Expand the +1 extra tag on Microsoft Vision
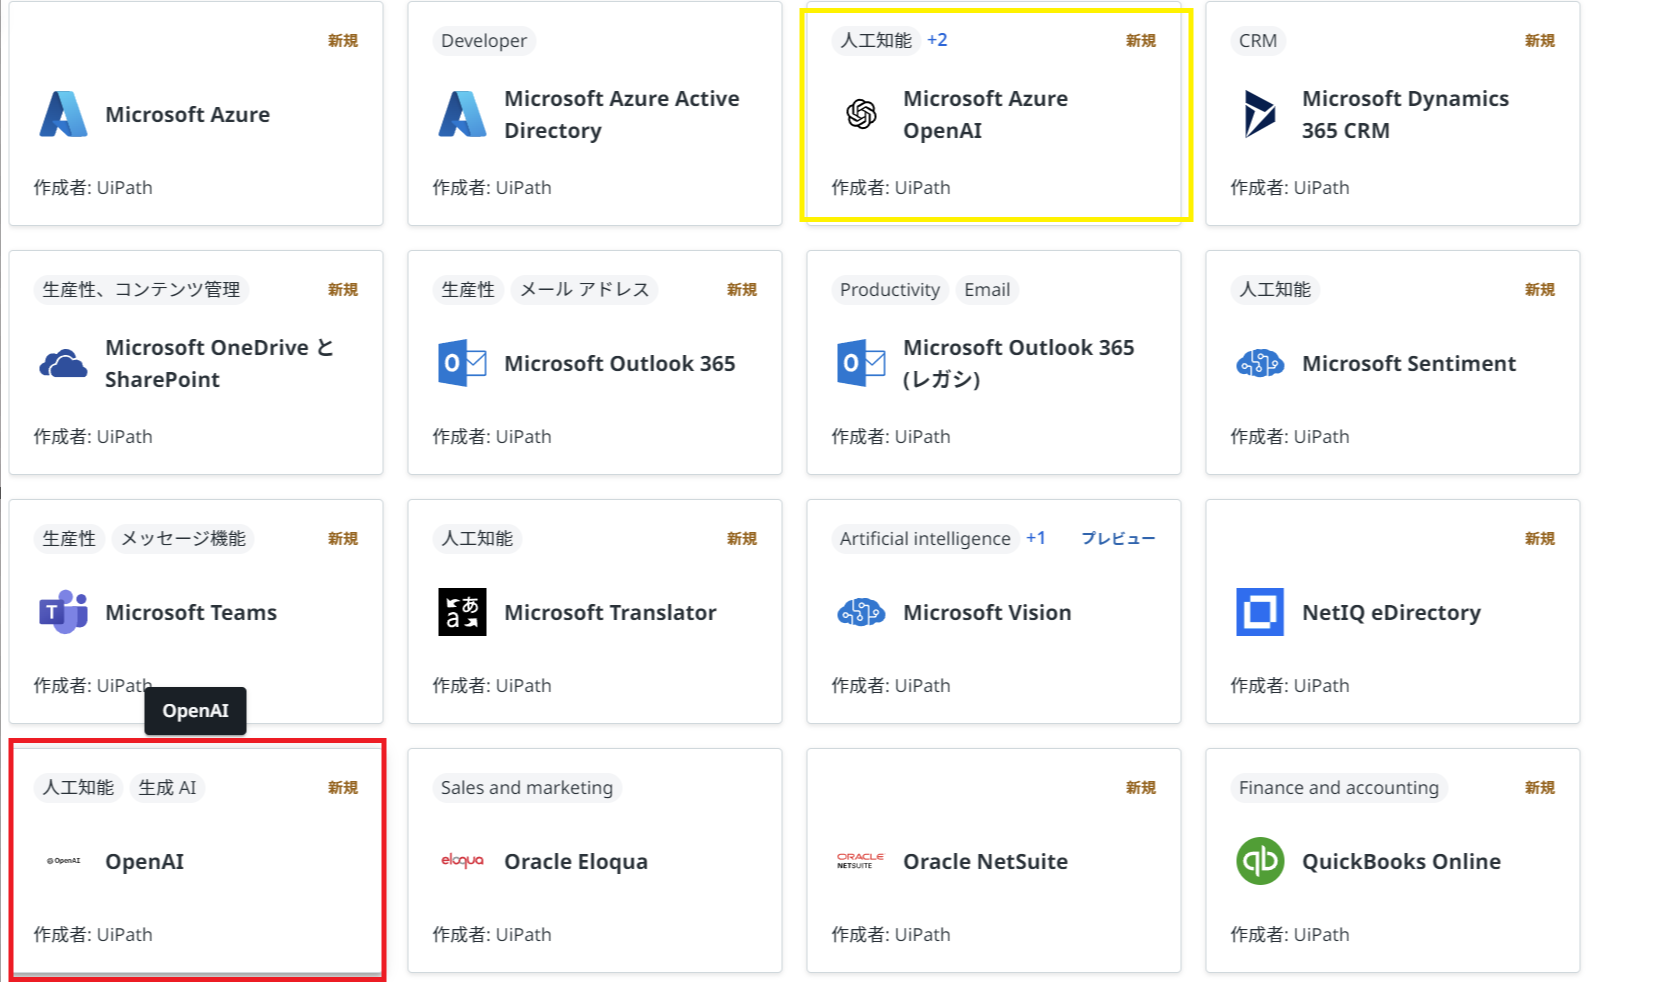Screen dimensions: 1660x982 click(1036, 538)
